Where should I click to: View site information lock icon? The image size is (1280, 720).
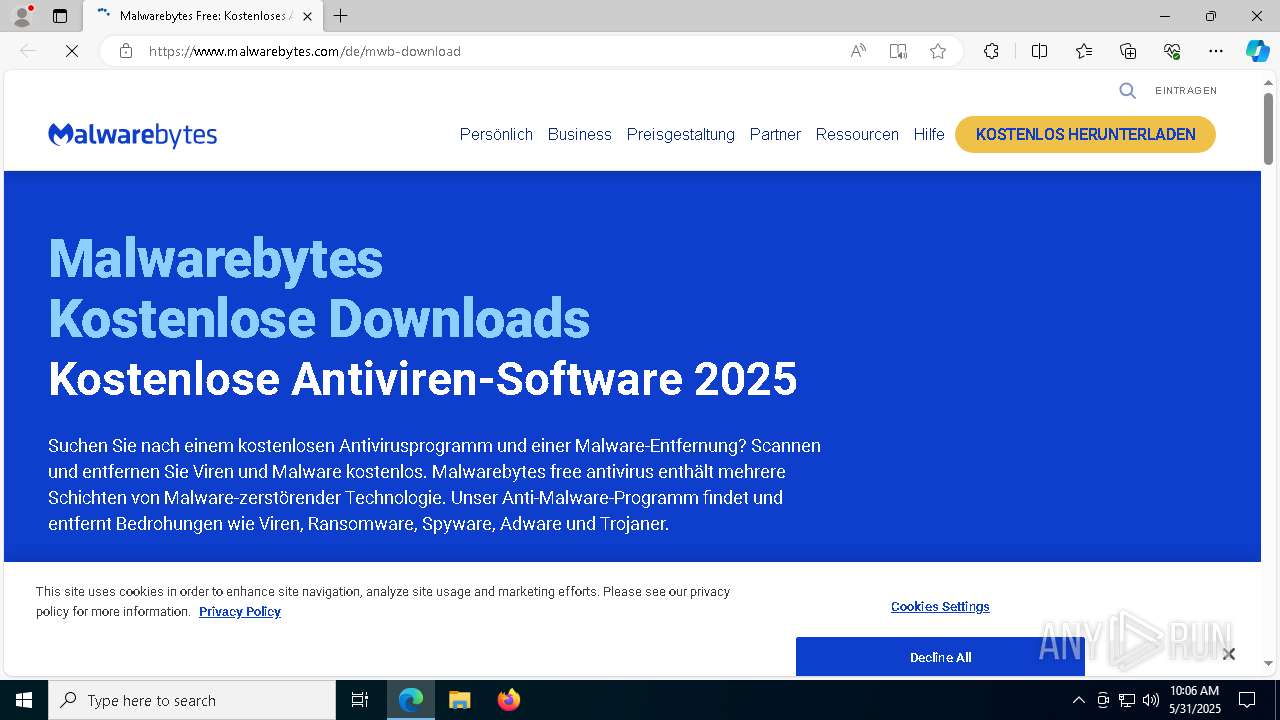[126, 51]
